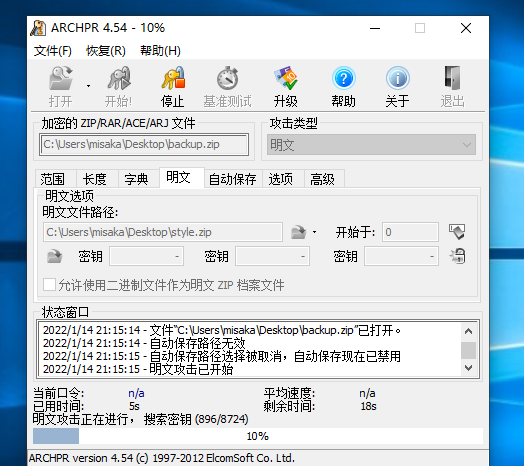Click log line 明文攻击已开始

(138, 369)
